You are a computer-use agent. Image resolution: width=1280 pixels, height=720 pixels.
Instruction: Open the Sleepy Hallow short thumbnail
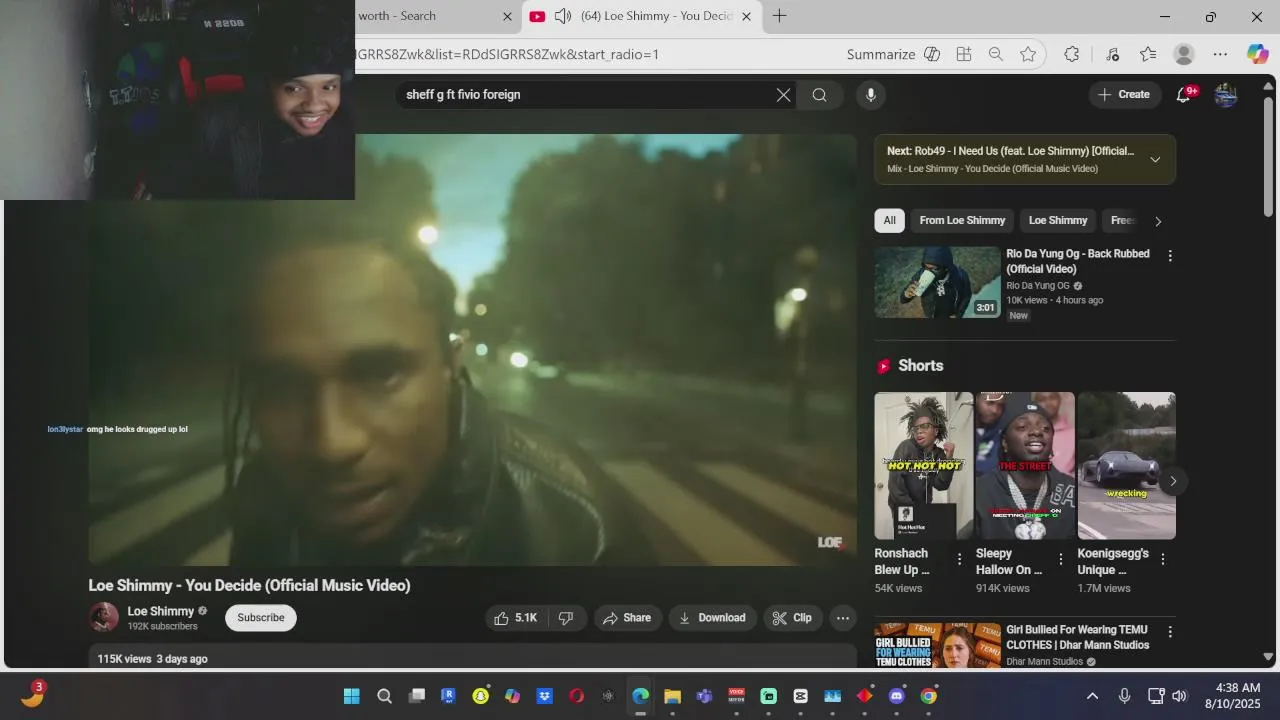[1025, 466]
